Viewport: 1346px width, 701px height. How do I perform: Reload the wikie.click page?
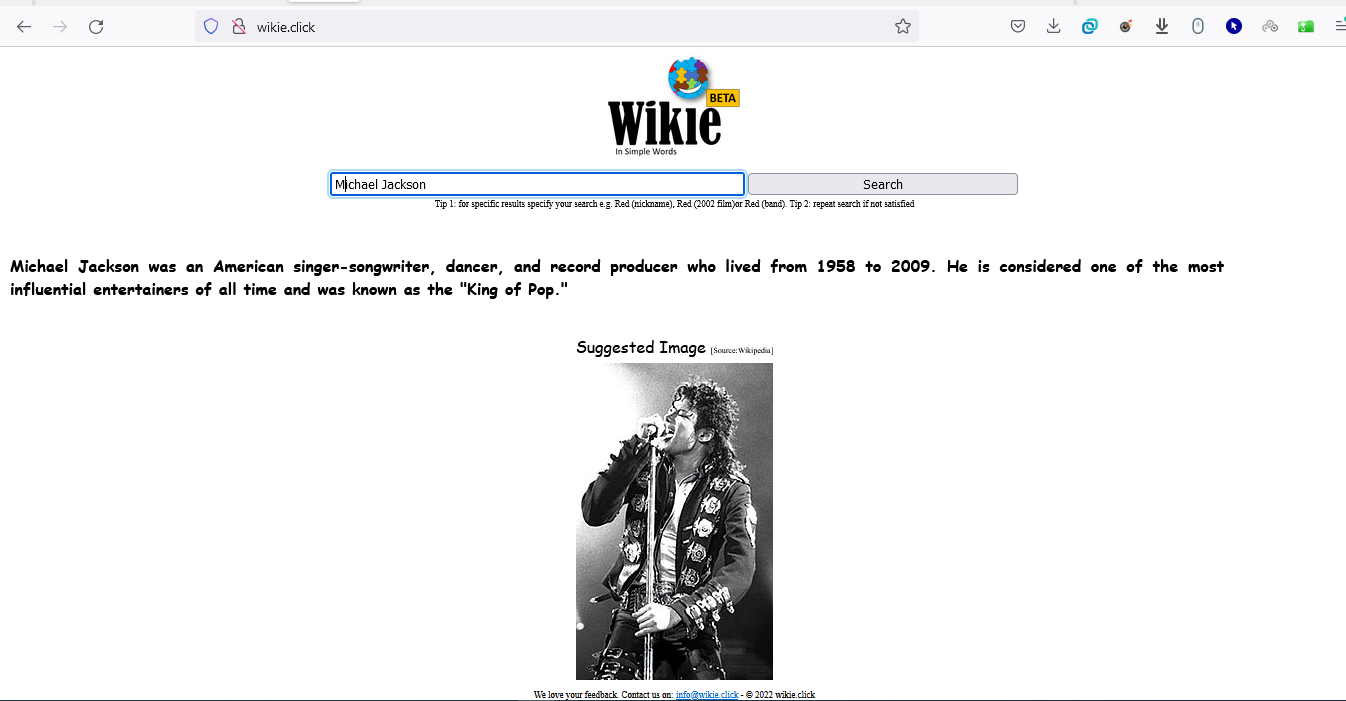[96, 26]
